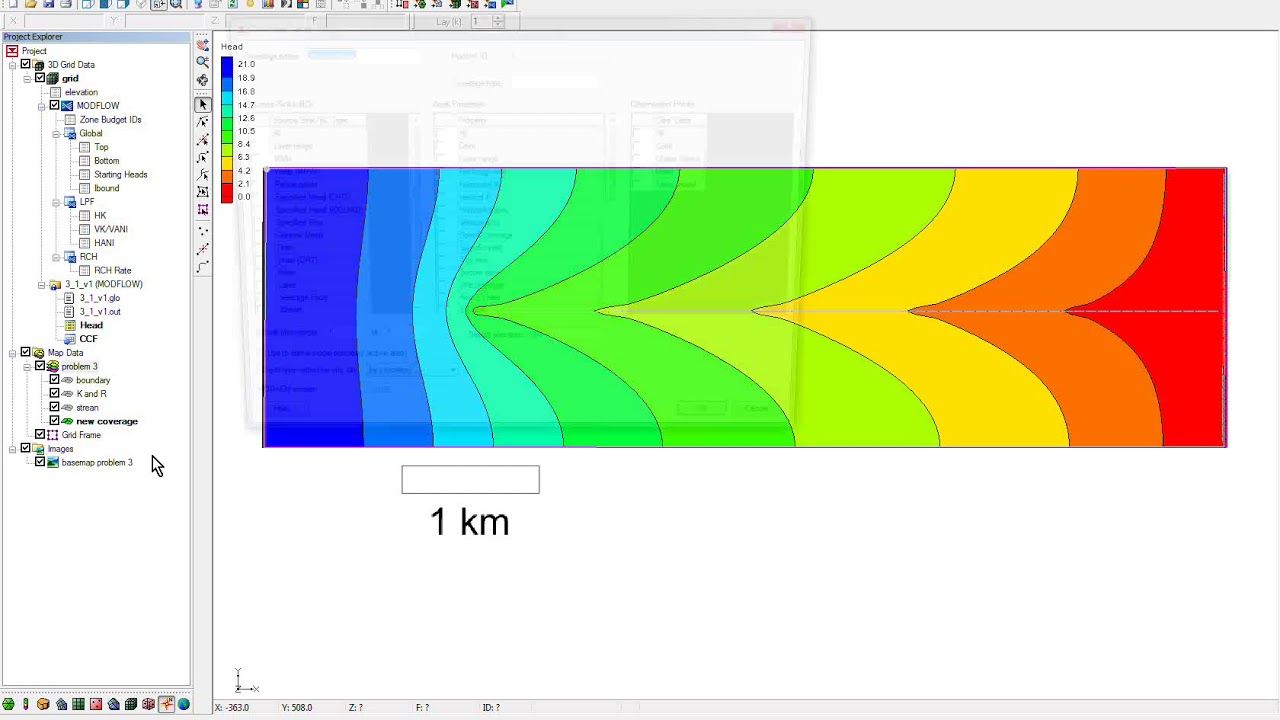1280x720 pixels.
Task: Toggle the new coverage checkbox
Action: (54, 421)
